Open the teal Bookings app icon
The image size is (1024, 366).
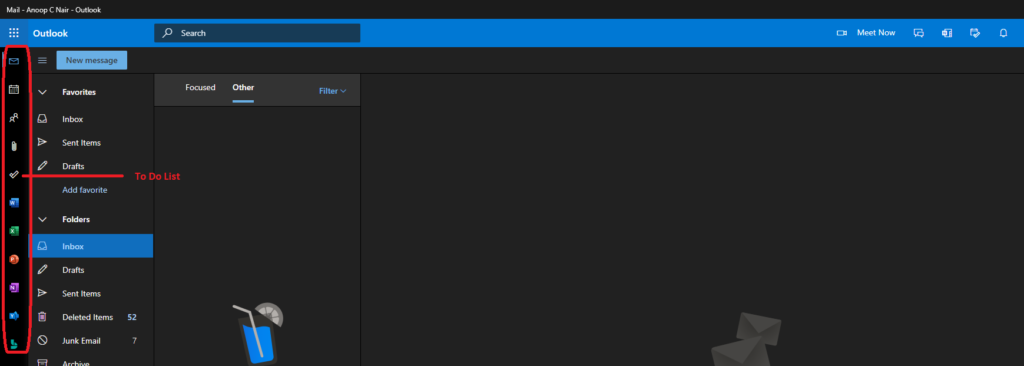[14, 344]
